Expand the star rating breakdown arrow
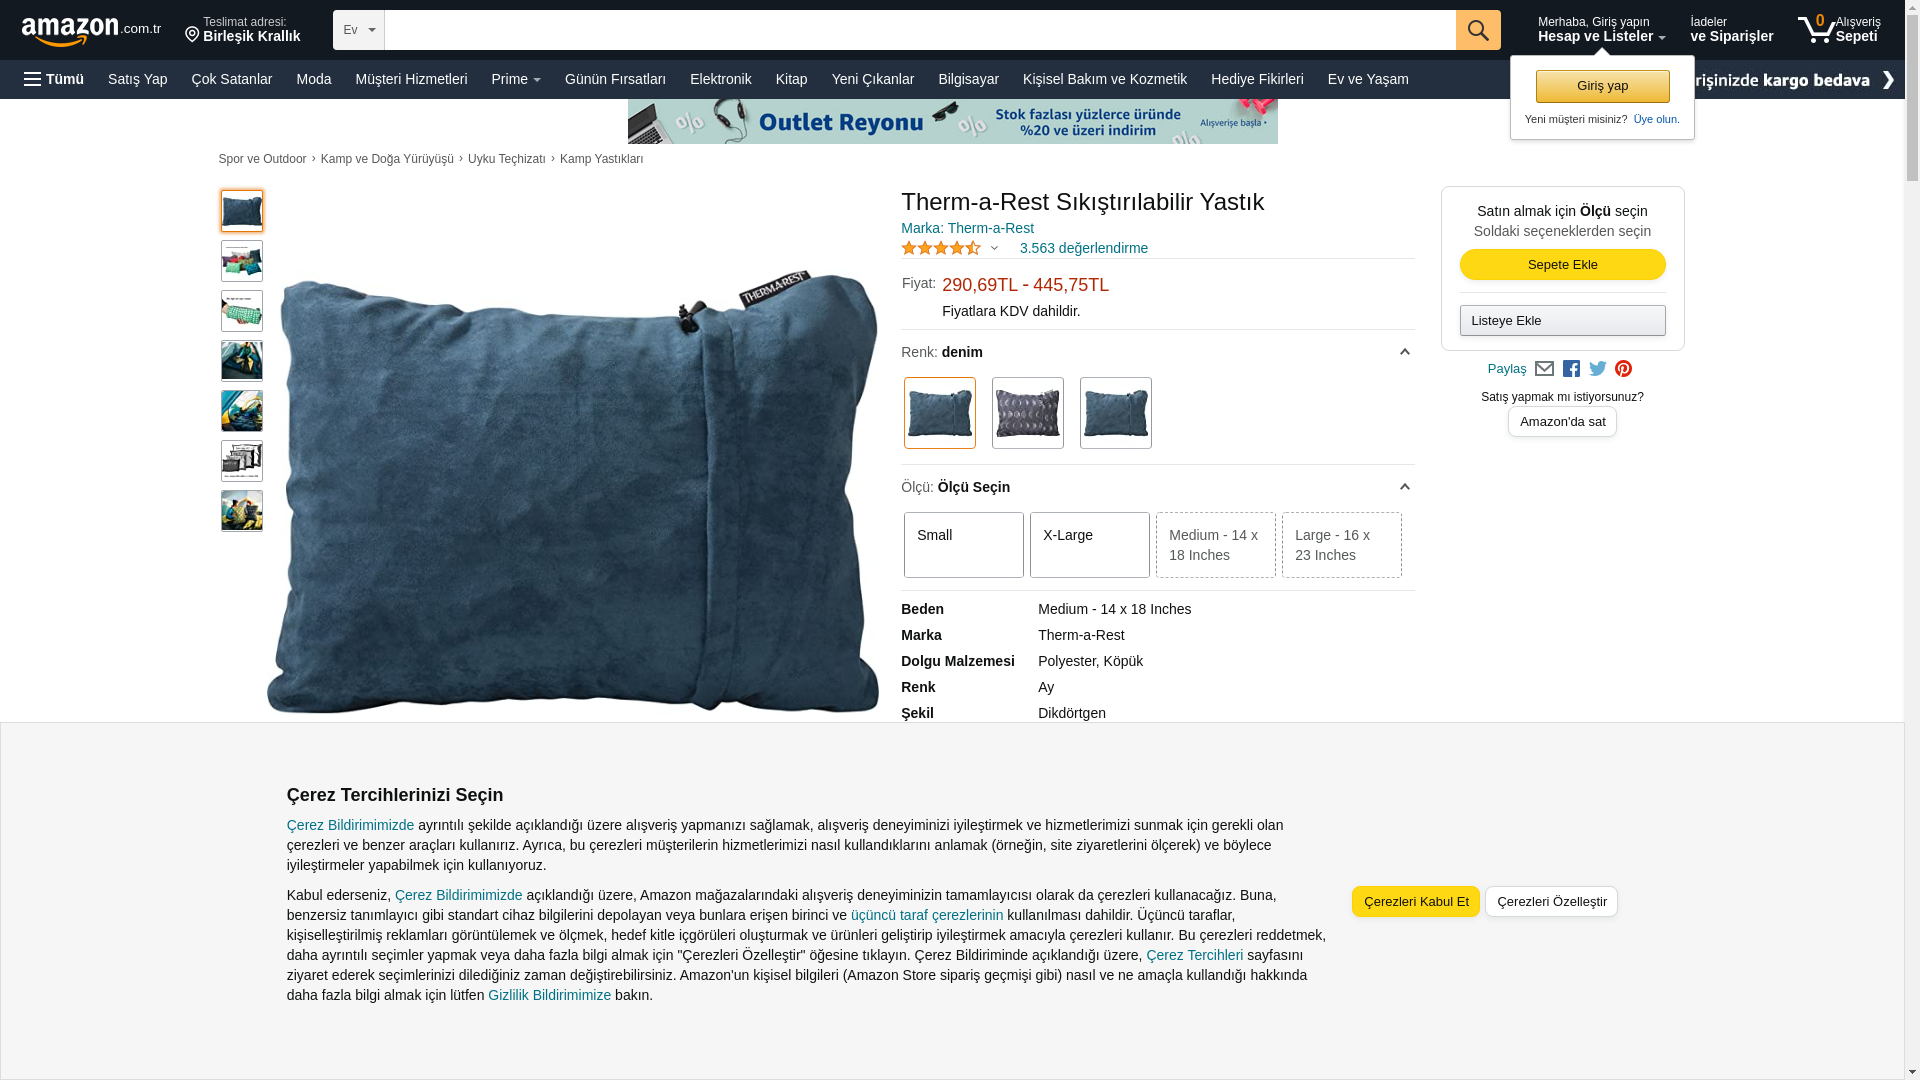Viewport: 1920px width, 1080px height. click(994, 248)
